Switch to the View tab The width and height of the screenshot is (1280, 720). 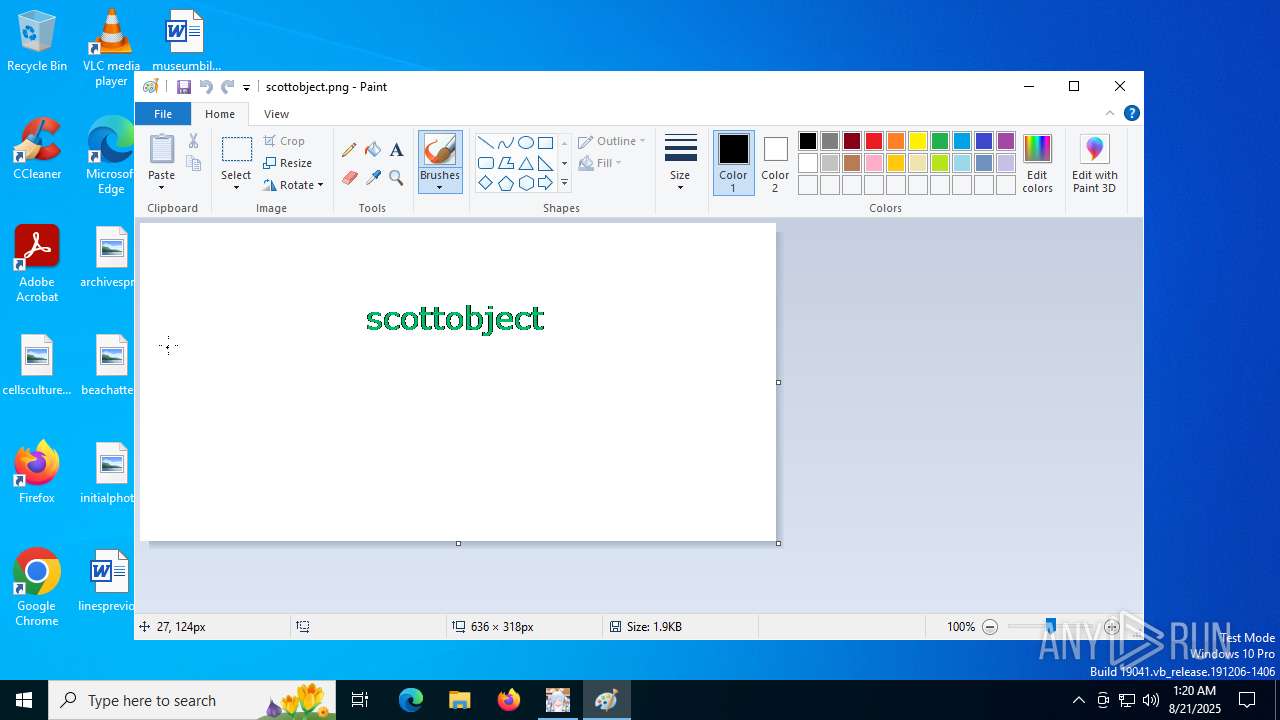tap(277, 114)
